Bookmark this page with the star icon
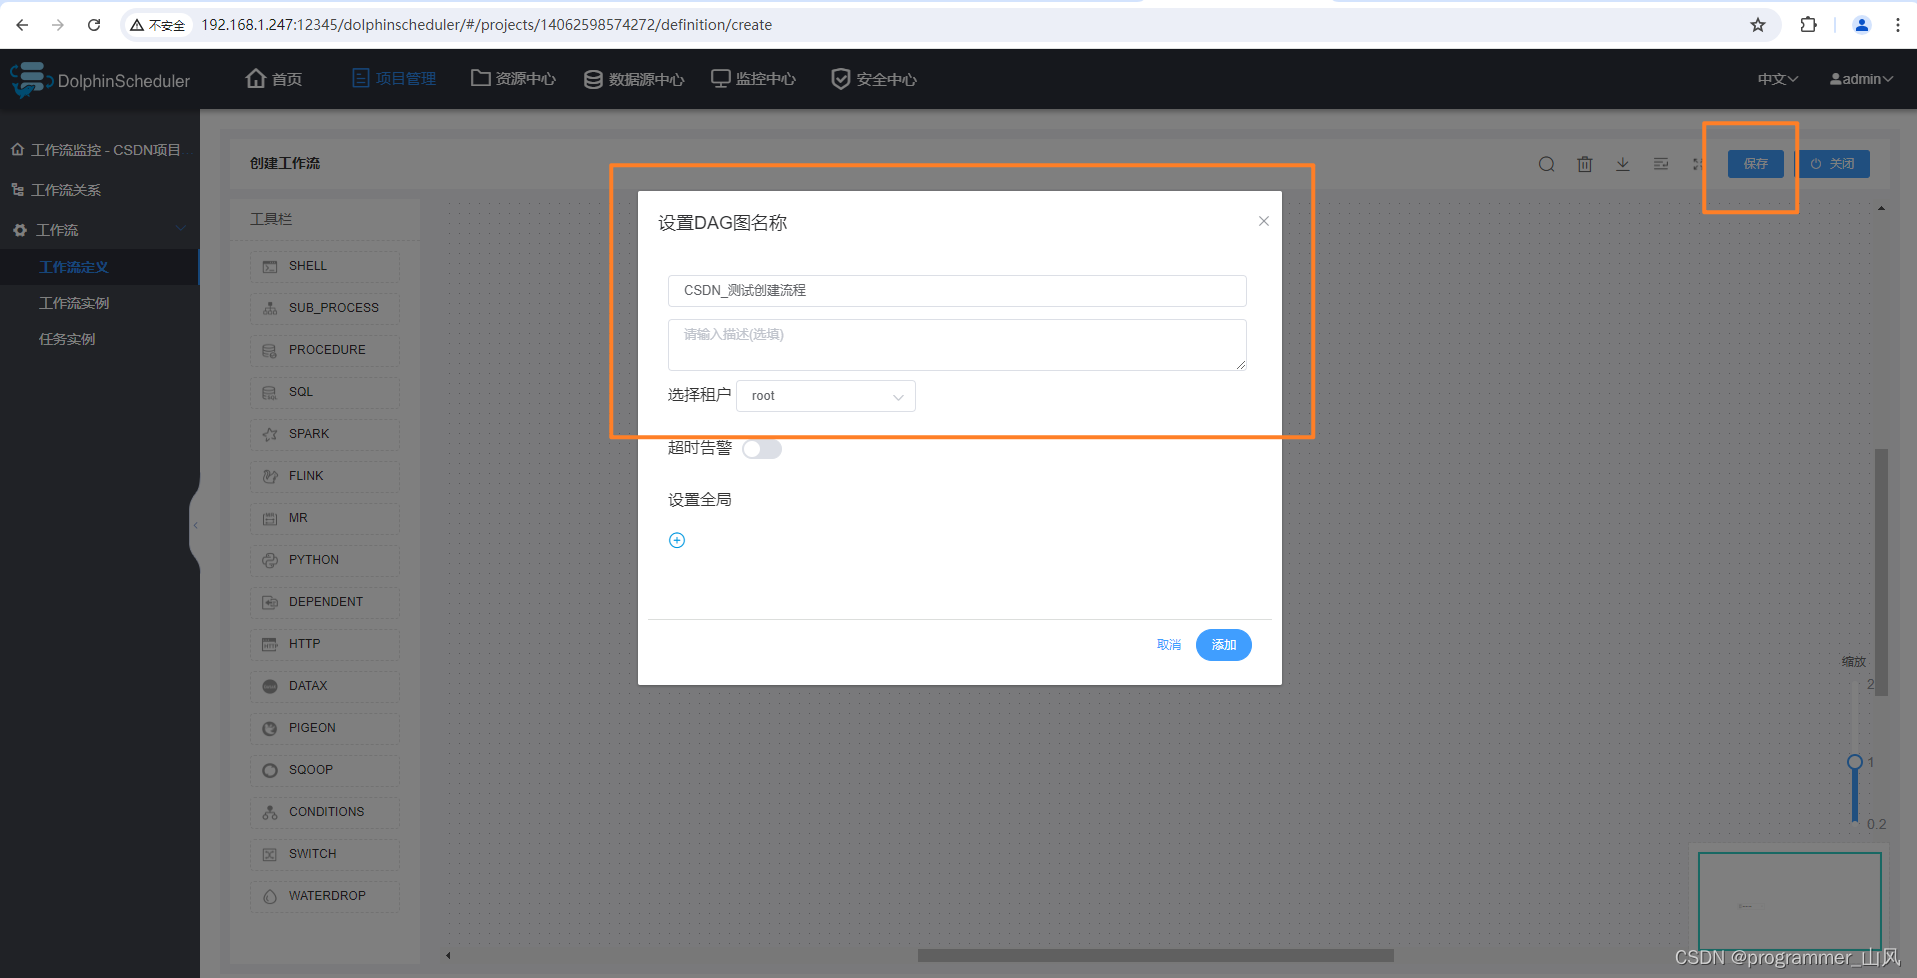 1758,25
